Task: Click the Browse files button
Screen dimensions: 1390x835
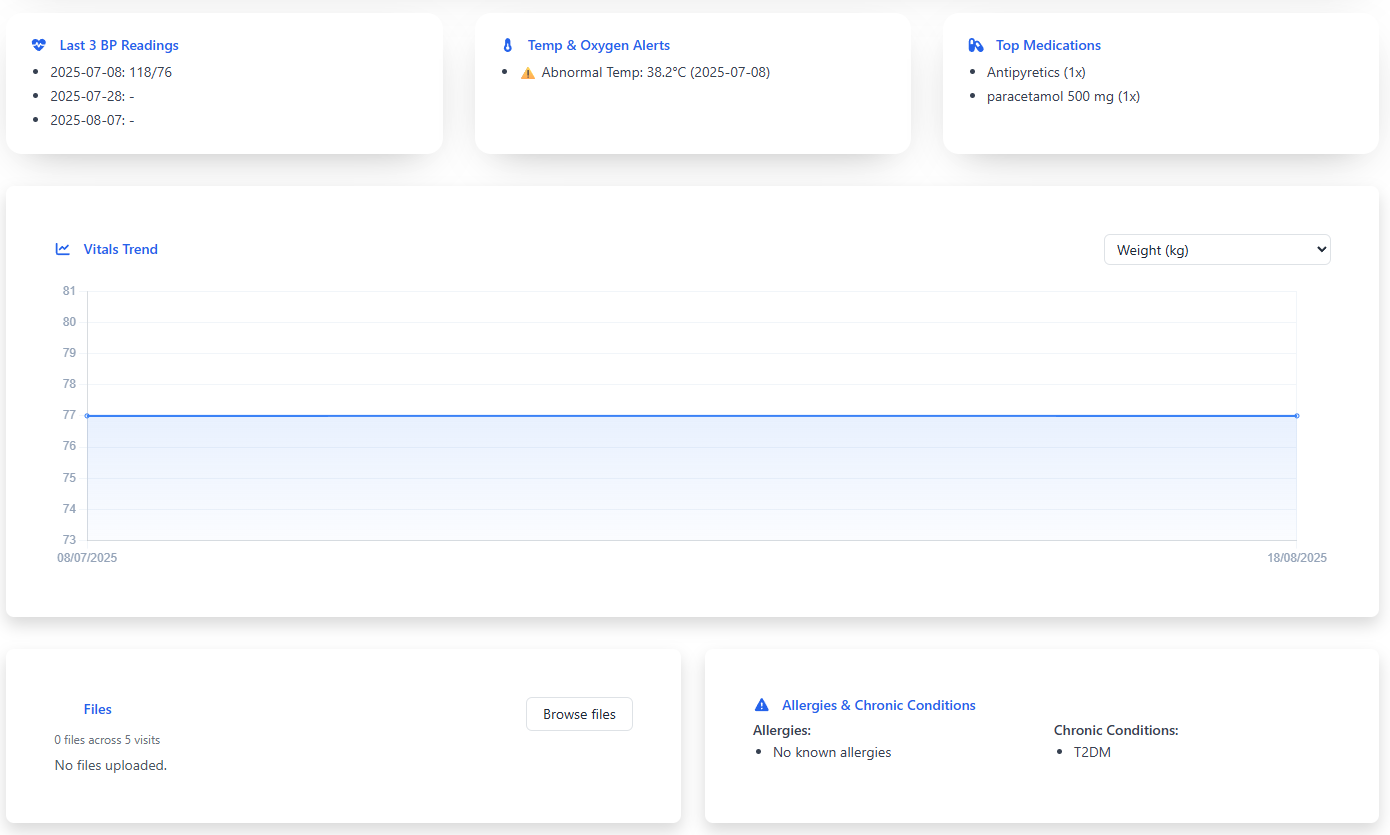Action: click(x=579, y=714)
